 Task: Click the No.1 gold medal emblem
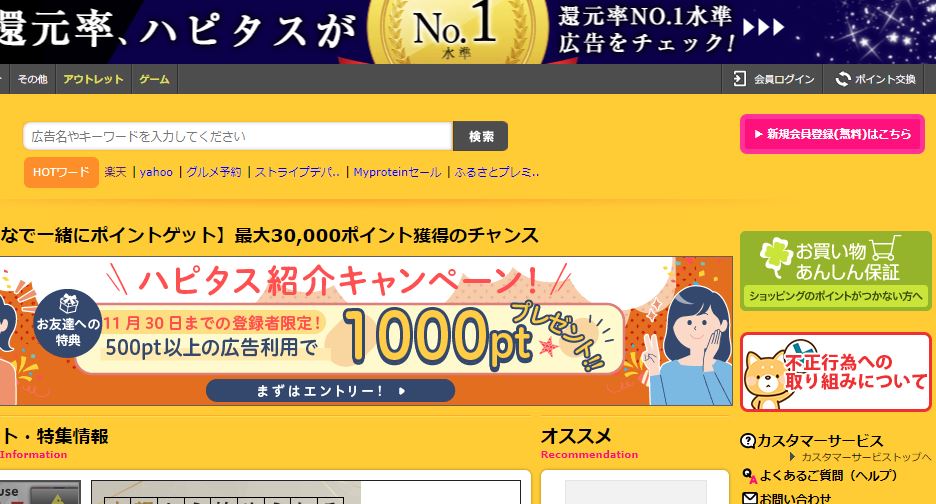[457, 31]
